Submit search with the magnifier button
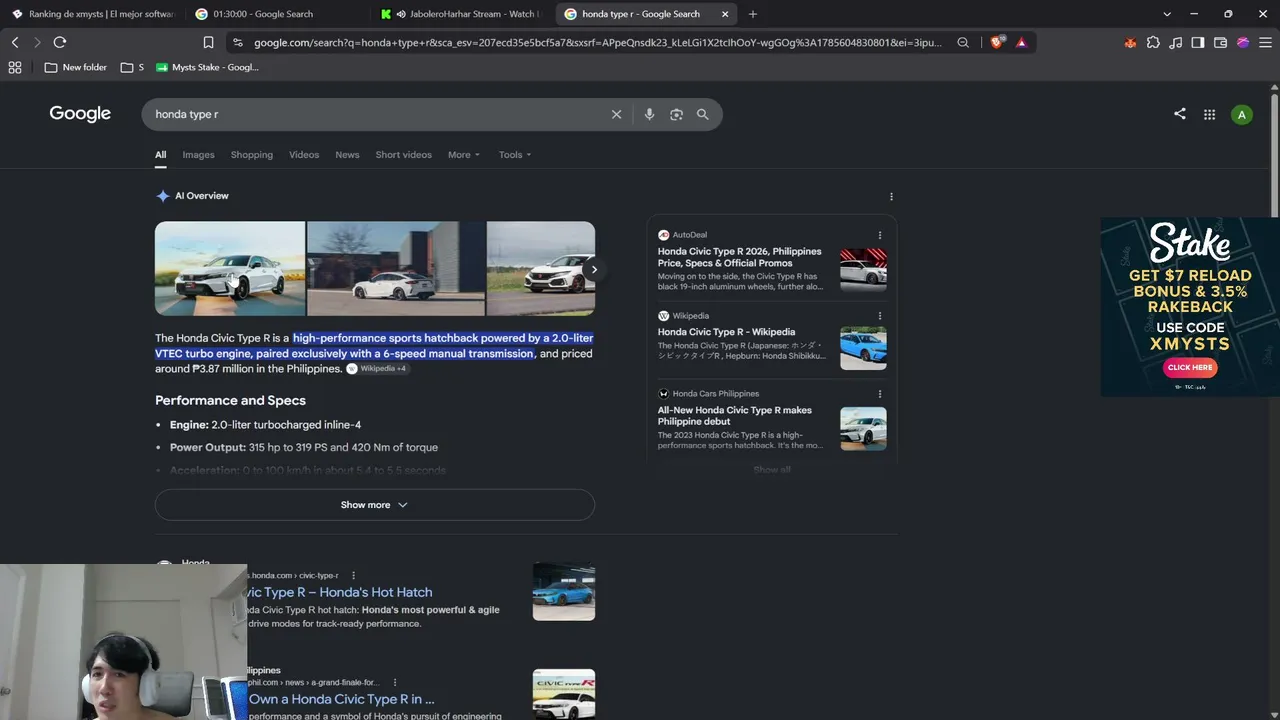Viewport: 1280px width, 720px height. pos(703,114)
